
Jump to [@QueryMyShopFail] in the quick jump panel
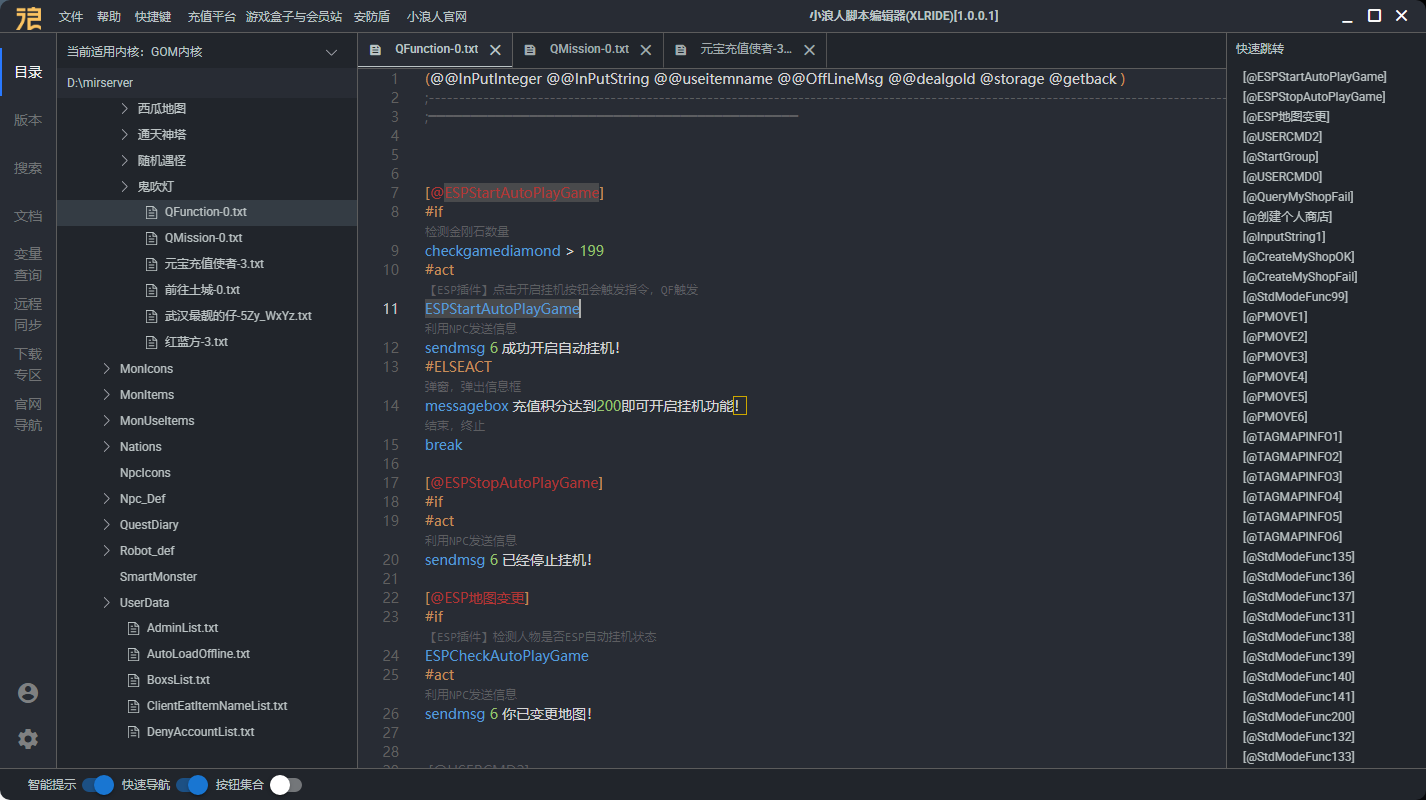pos(1297,196)
